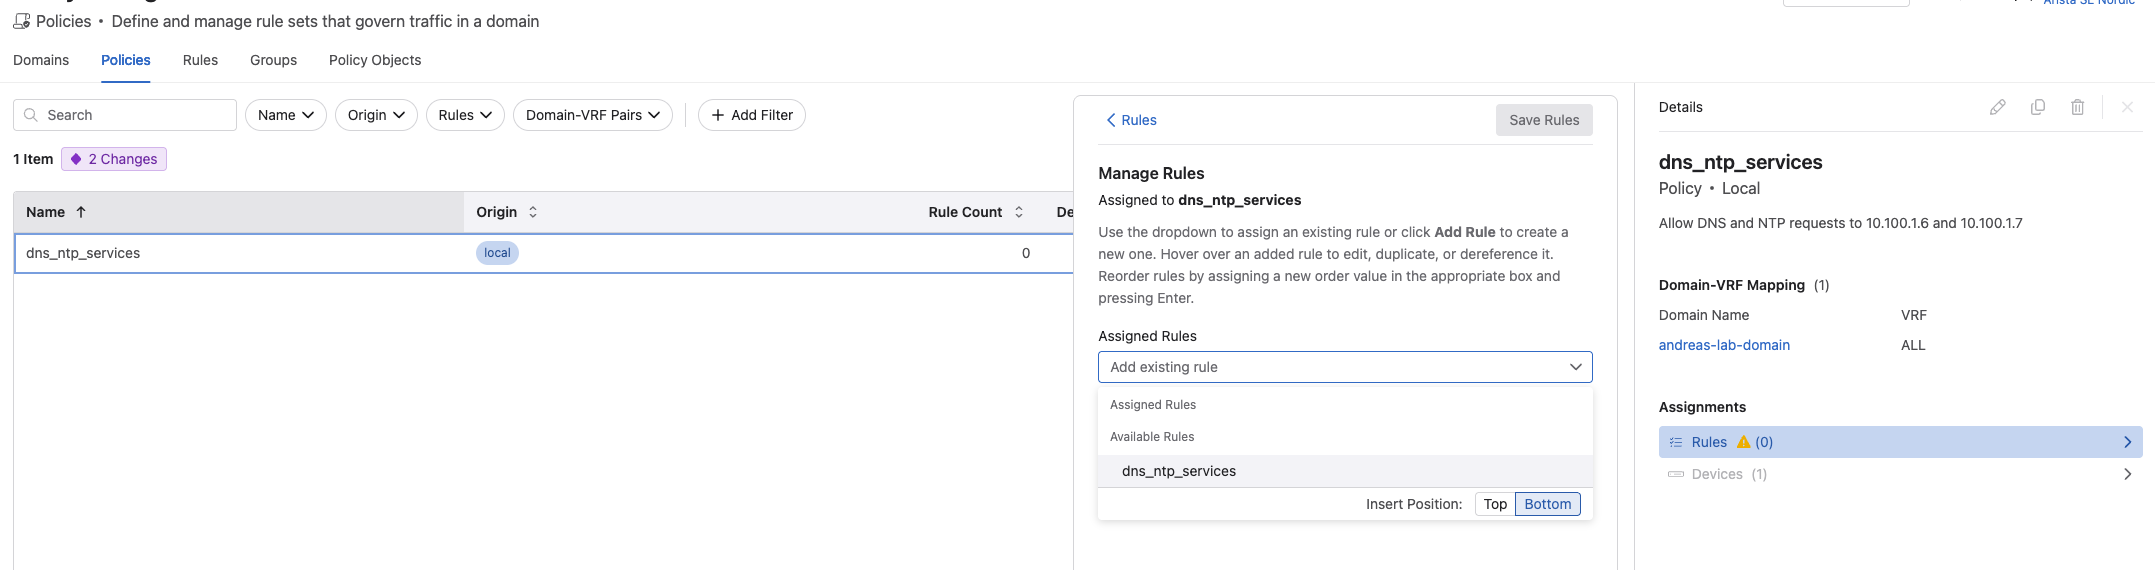Click the device icon beside Devices assignment
Image resolution: width=2155 pixels, height=570 pixels.
coord(1676,474)
